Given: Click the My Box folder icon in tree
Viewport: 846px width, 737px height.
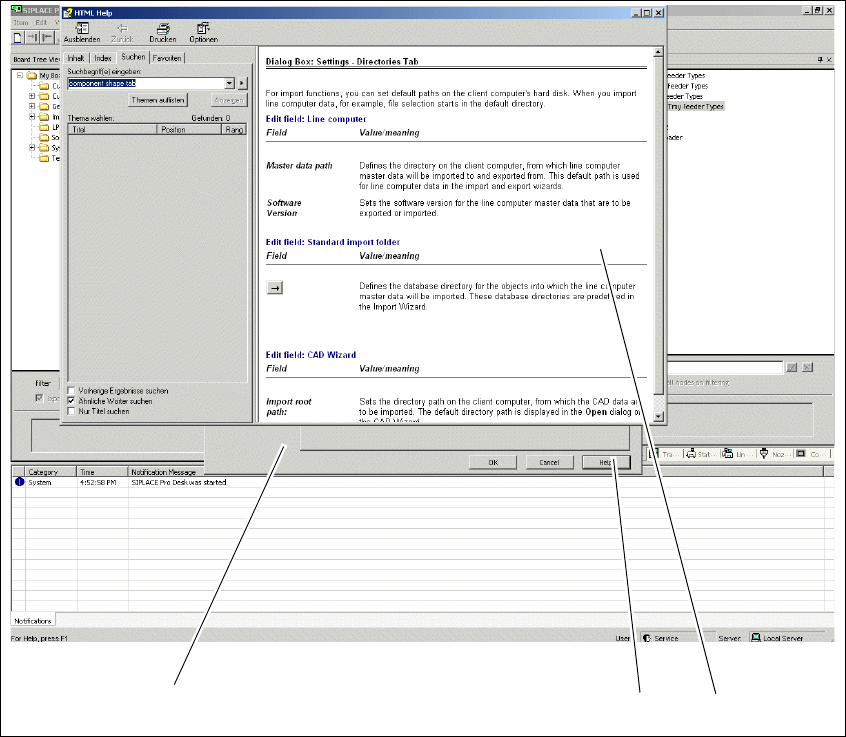Looking at the screenshot, I should (32, 75).
